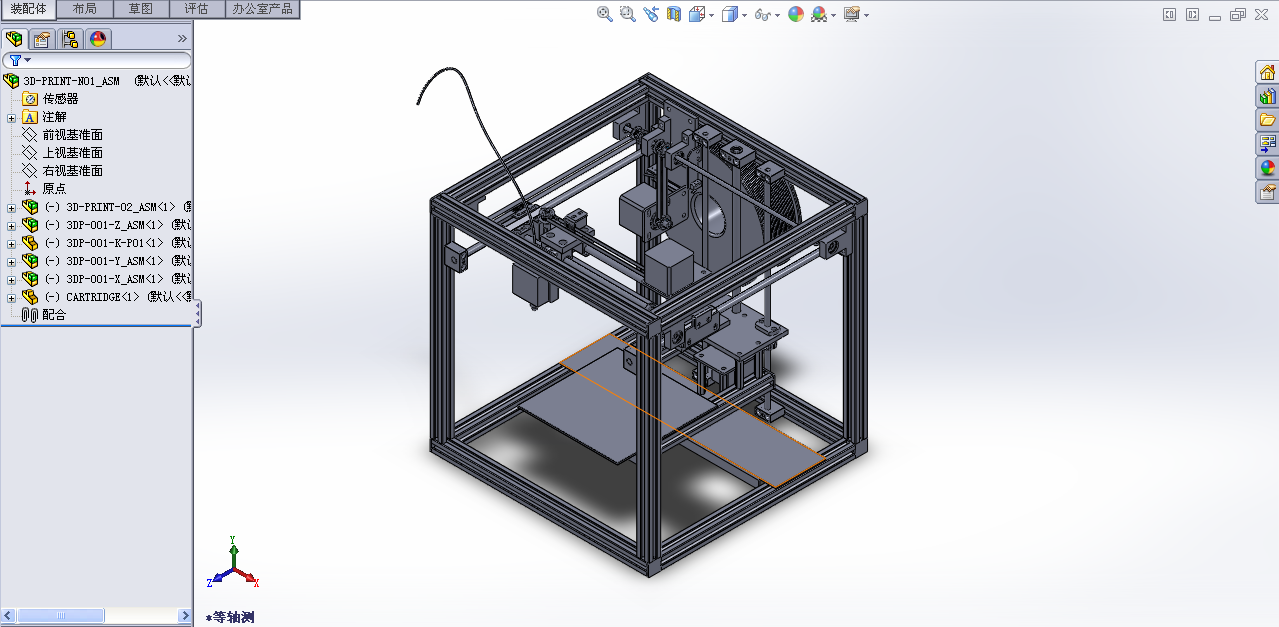The width and height of the screenshot is (1279, 627).
Task: Open the Design Library task pane
Action: pyautogui.click(x=1268, y=95)
